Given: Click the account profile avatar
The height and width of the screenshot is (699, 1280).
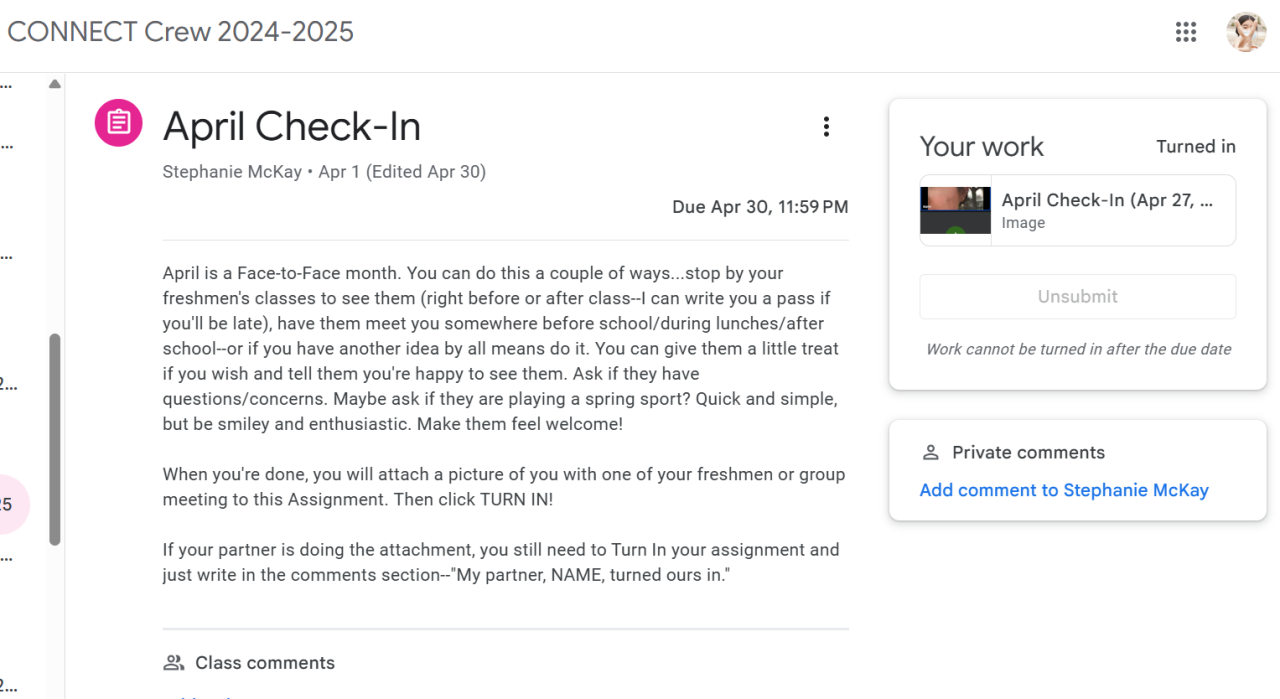Looking at the screenshot, I should coord(1246,32).
